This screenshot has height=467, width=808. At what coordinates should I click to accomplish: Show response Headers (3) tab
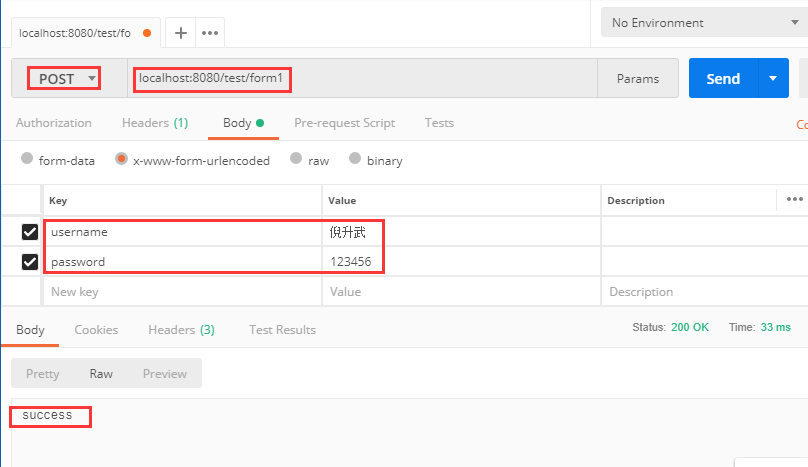pos(181,330)
